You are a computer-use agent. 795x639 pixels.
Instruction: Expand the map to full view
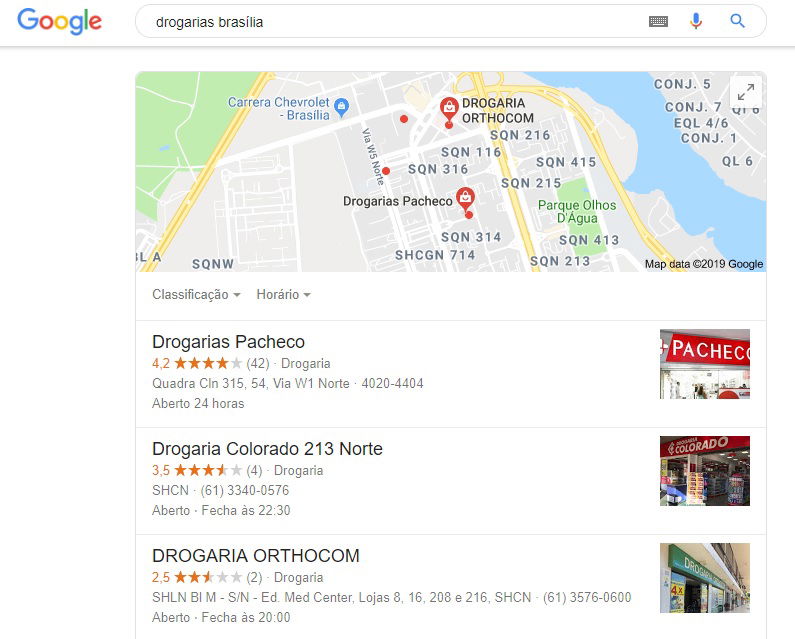(745, 92)
